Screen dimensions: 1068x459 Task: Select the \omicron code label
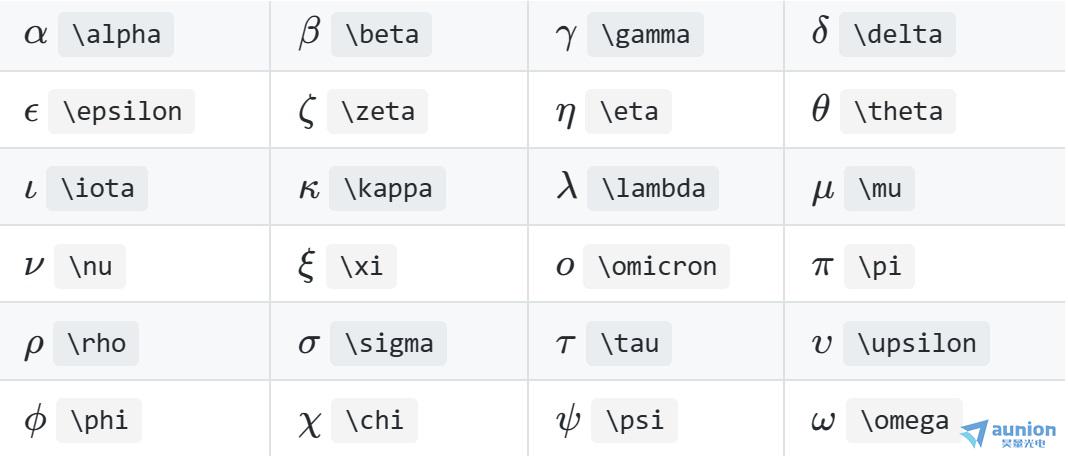pos(657,266)
